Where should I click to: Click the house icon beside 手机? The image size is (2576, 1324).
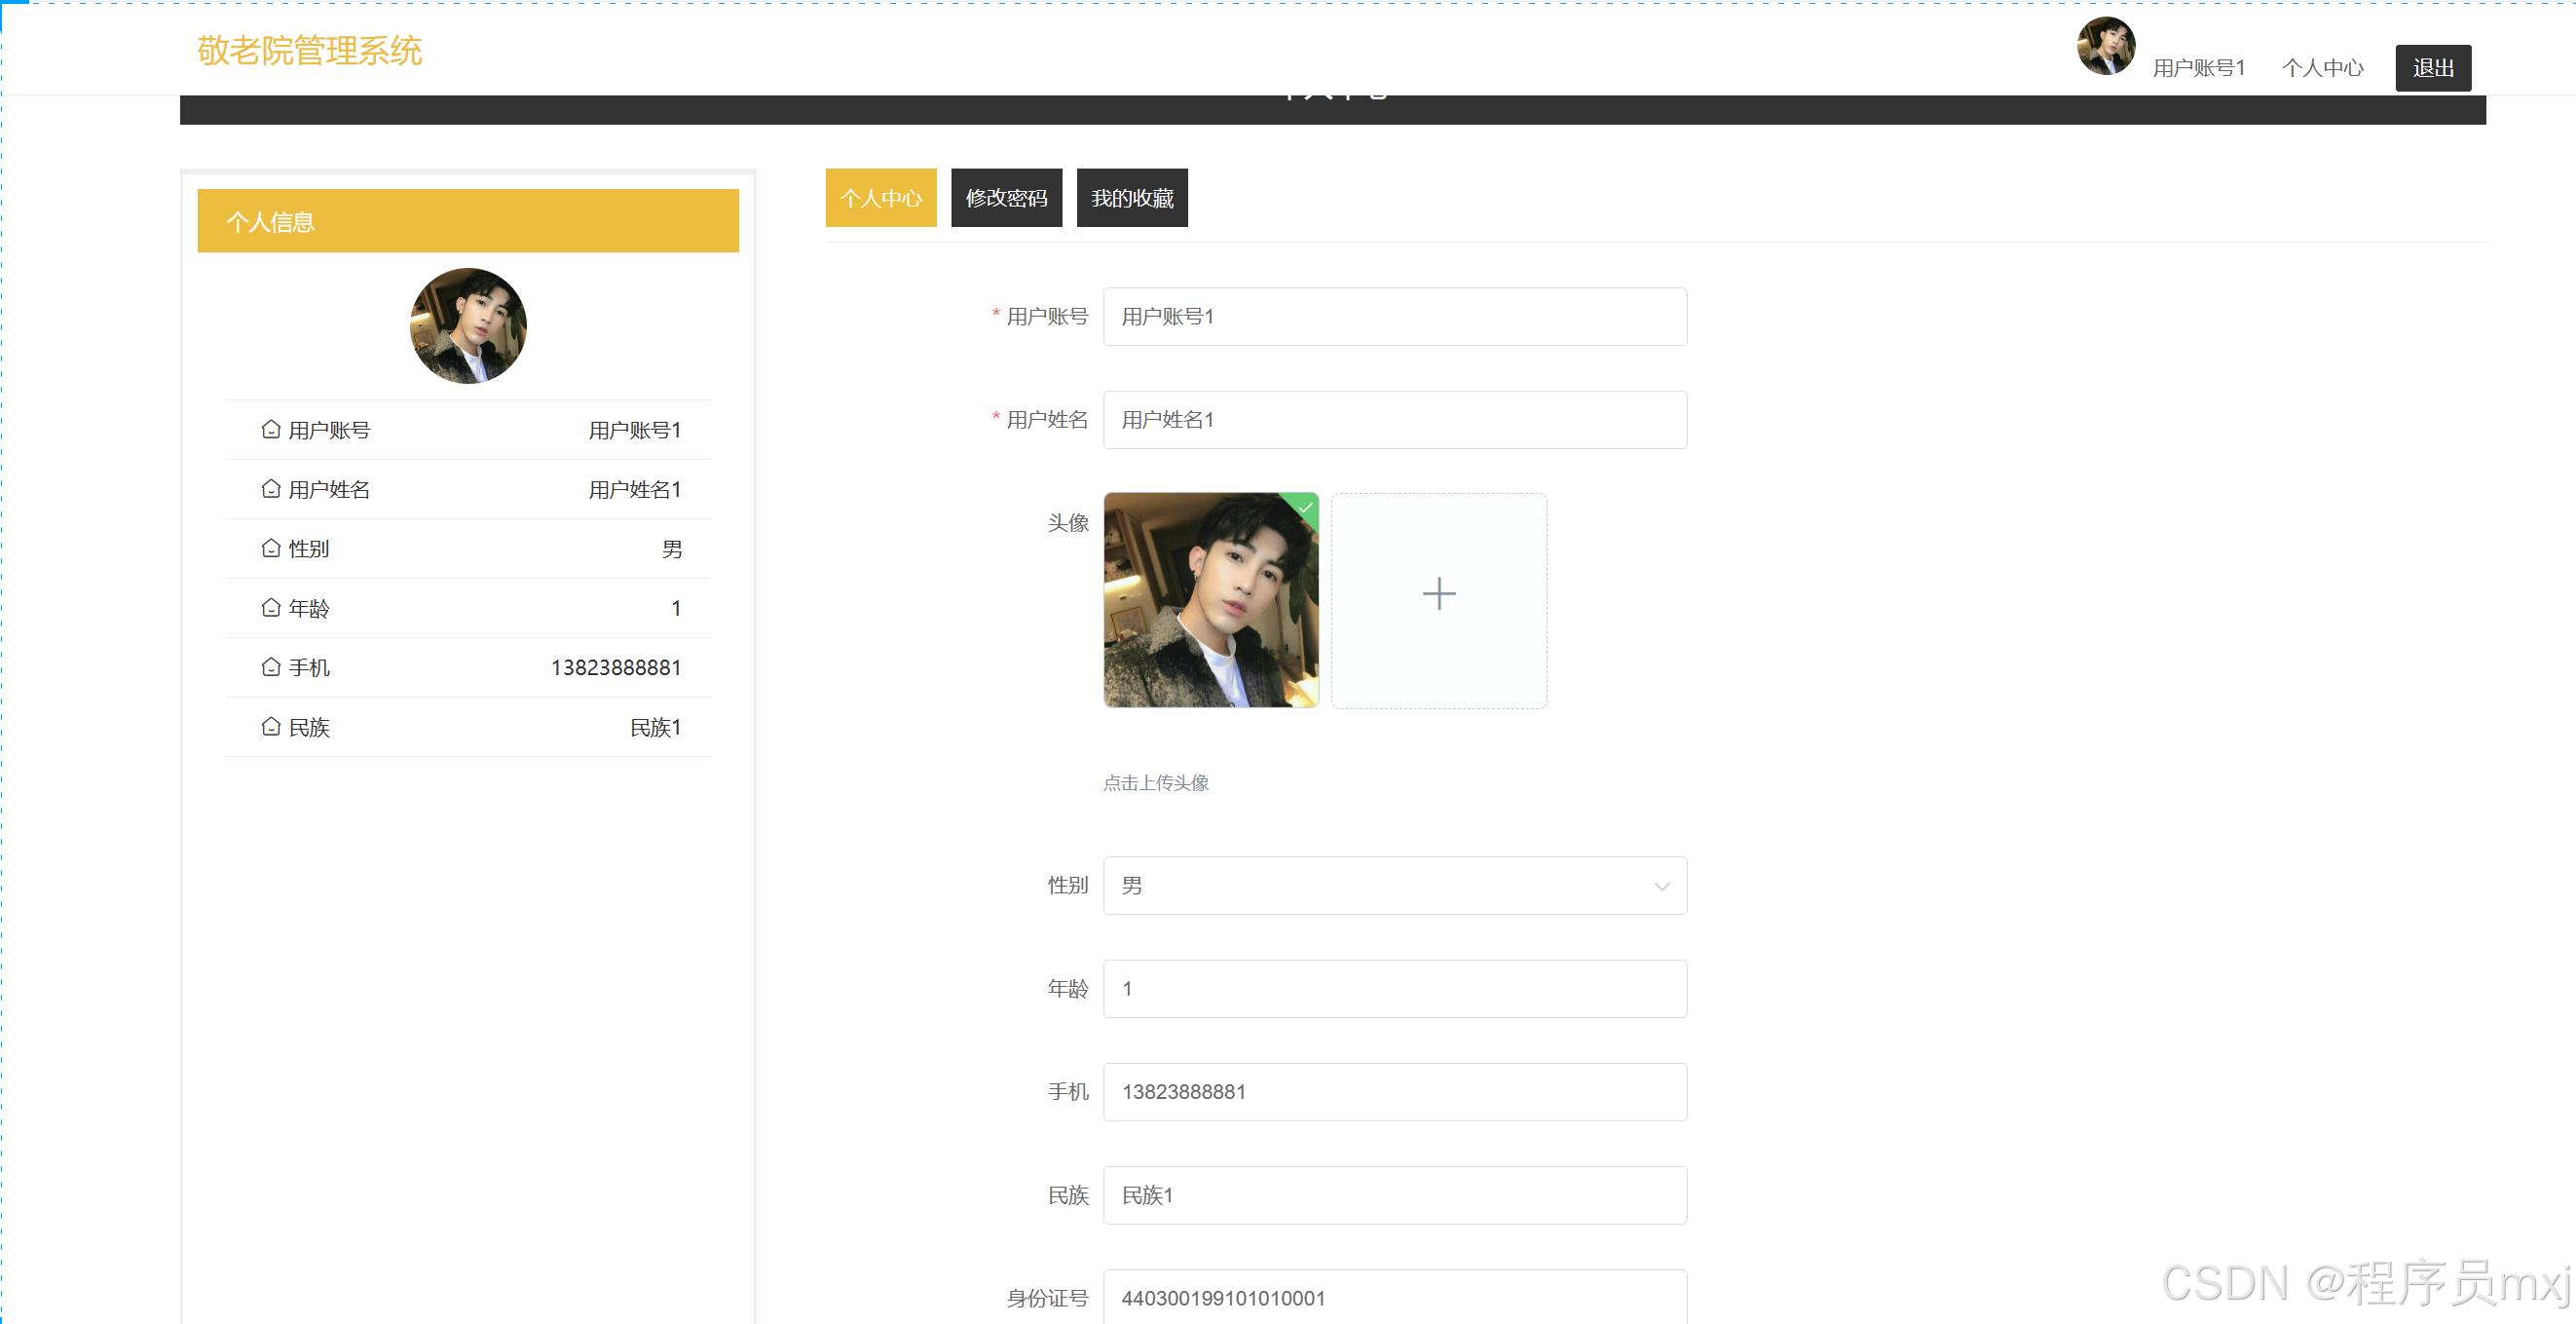270,666
